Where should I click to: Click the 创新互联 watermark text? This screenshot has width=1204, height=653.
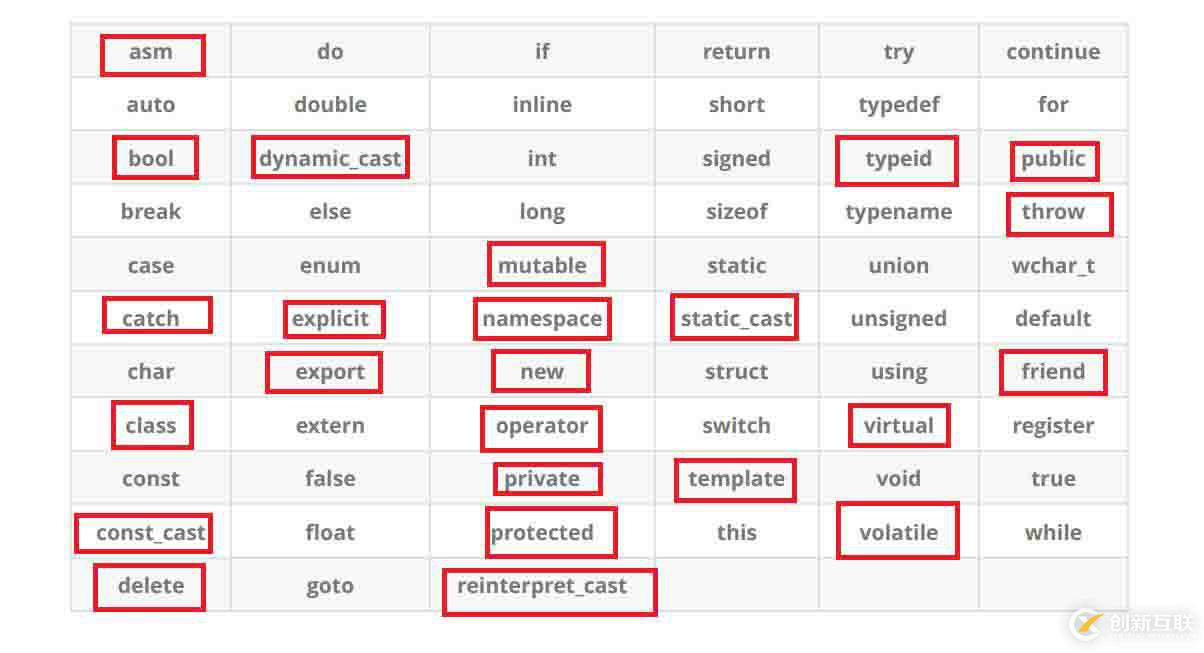[1150, 624]
